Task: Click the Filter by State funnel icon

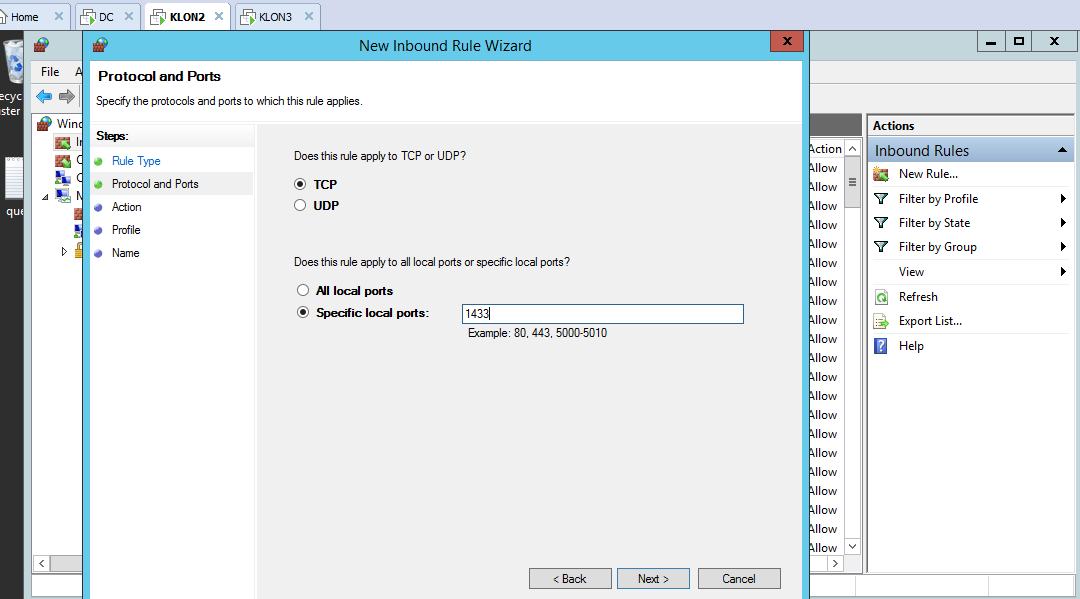Action: 881,223
